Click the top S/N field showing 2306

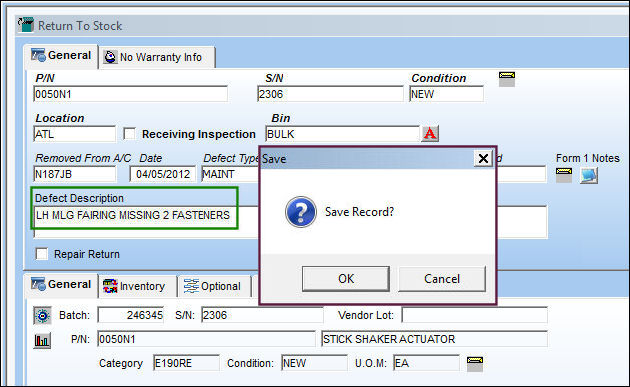pyautogui.click(x=330, y=94)
